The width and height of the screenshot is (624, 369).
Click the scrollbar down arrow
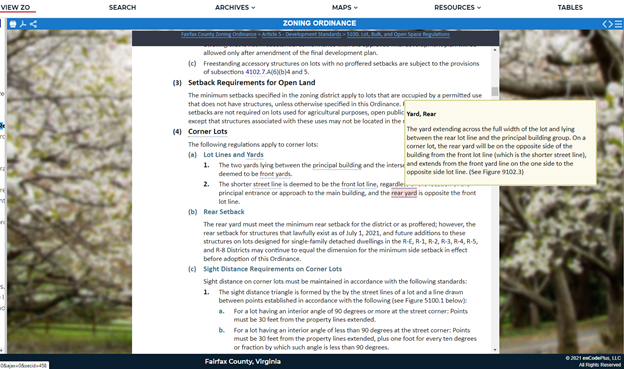(x=495, y=350)
